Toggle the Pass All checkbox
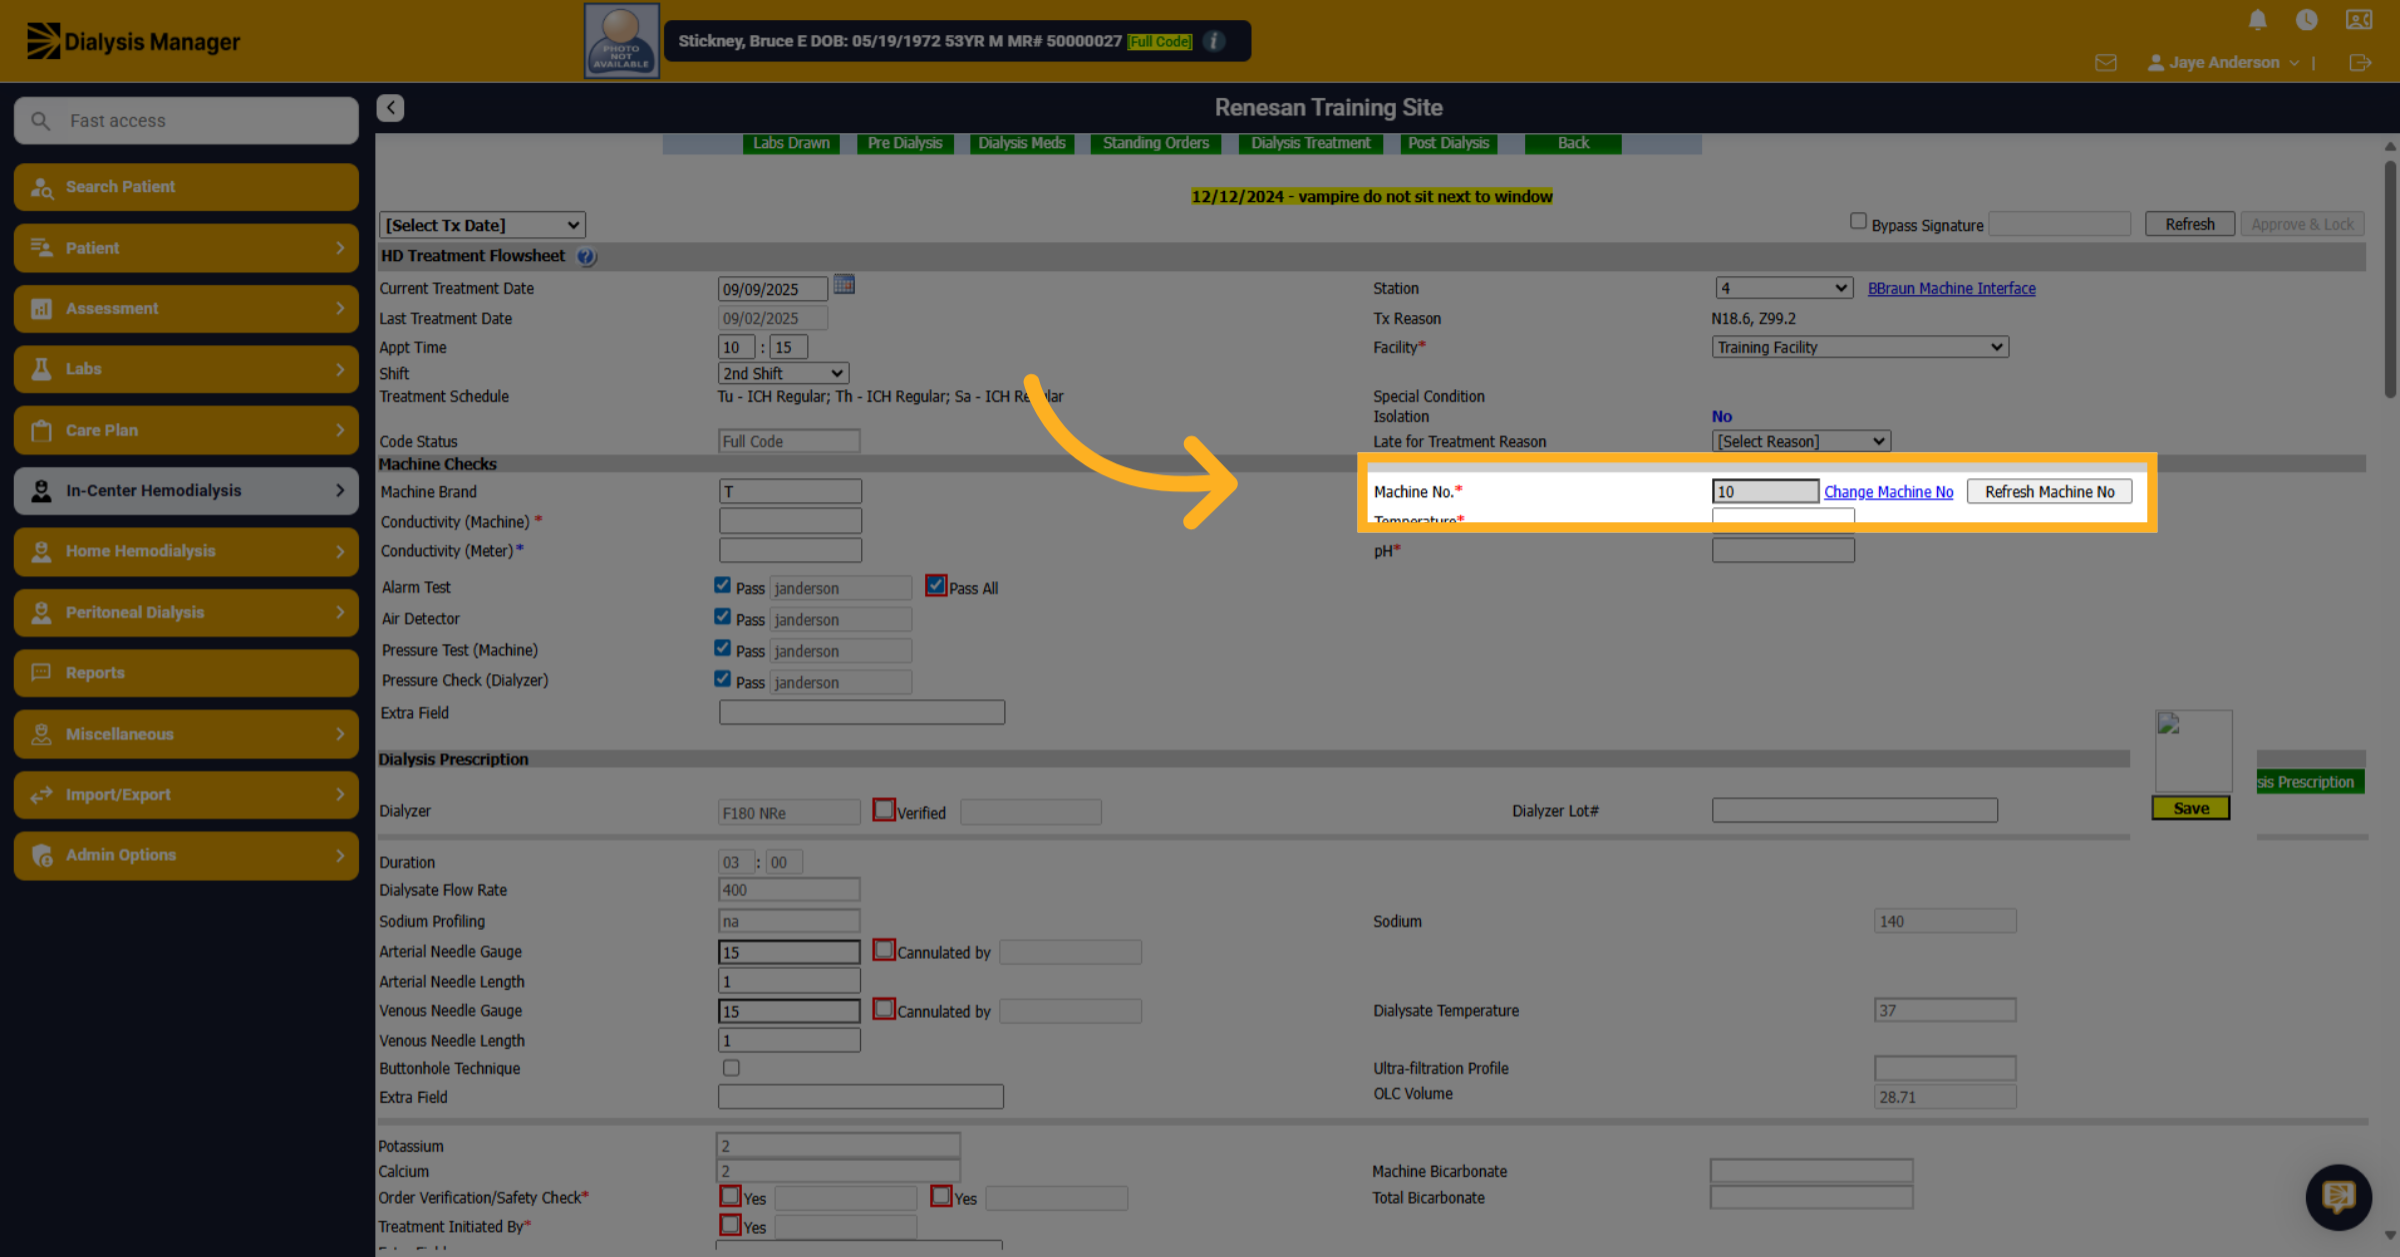The height and width of the screenshot is (1257, 2400). 936,586
